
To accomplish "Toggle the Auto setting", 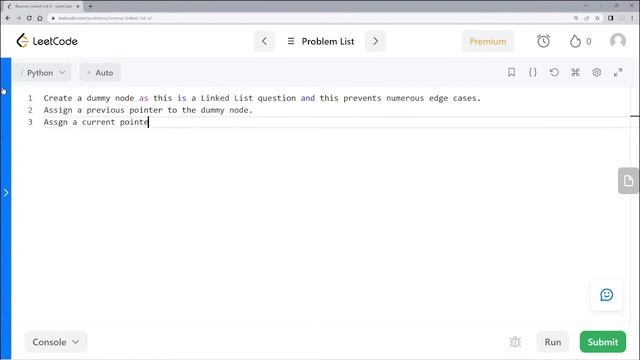I will [100, 73].
